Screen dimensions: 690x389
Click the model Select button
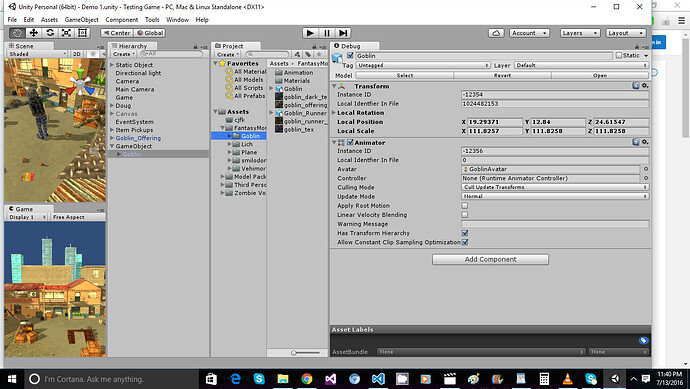point(404,75)
